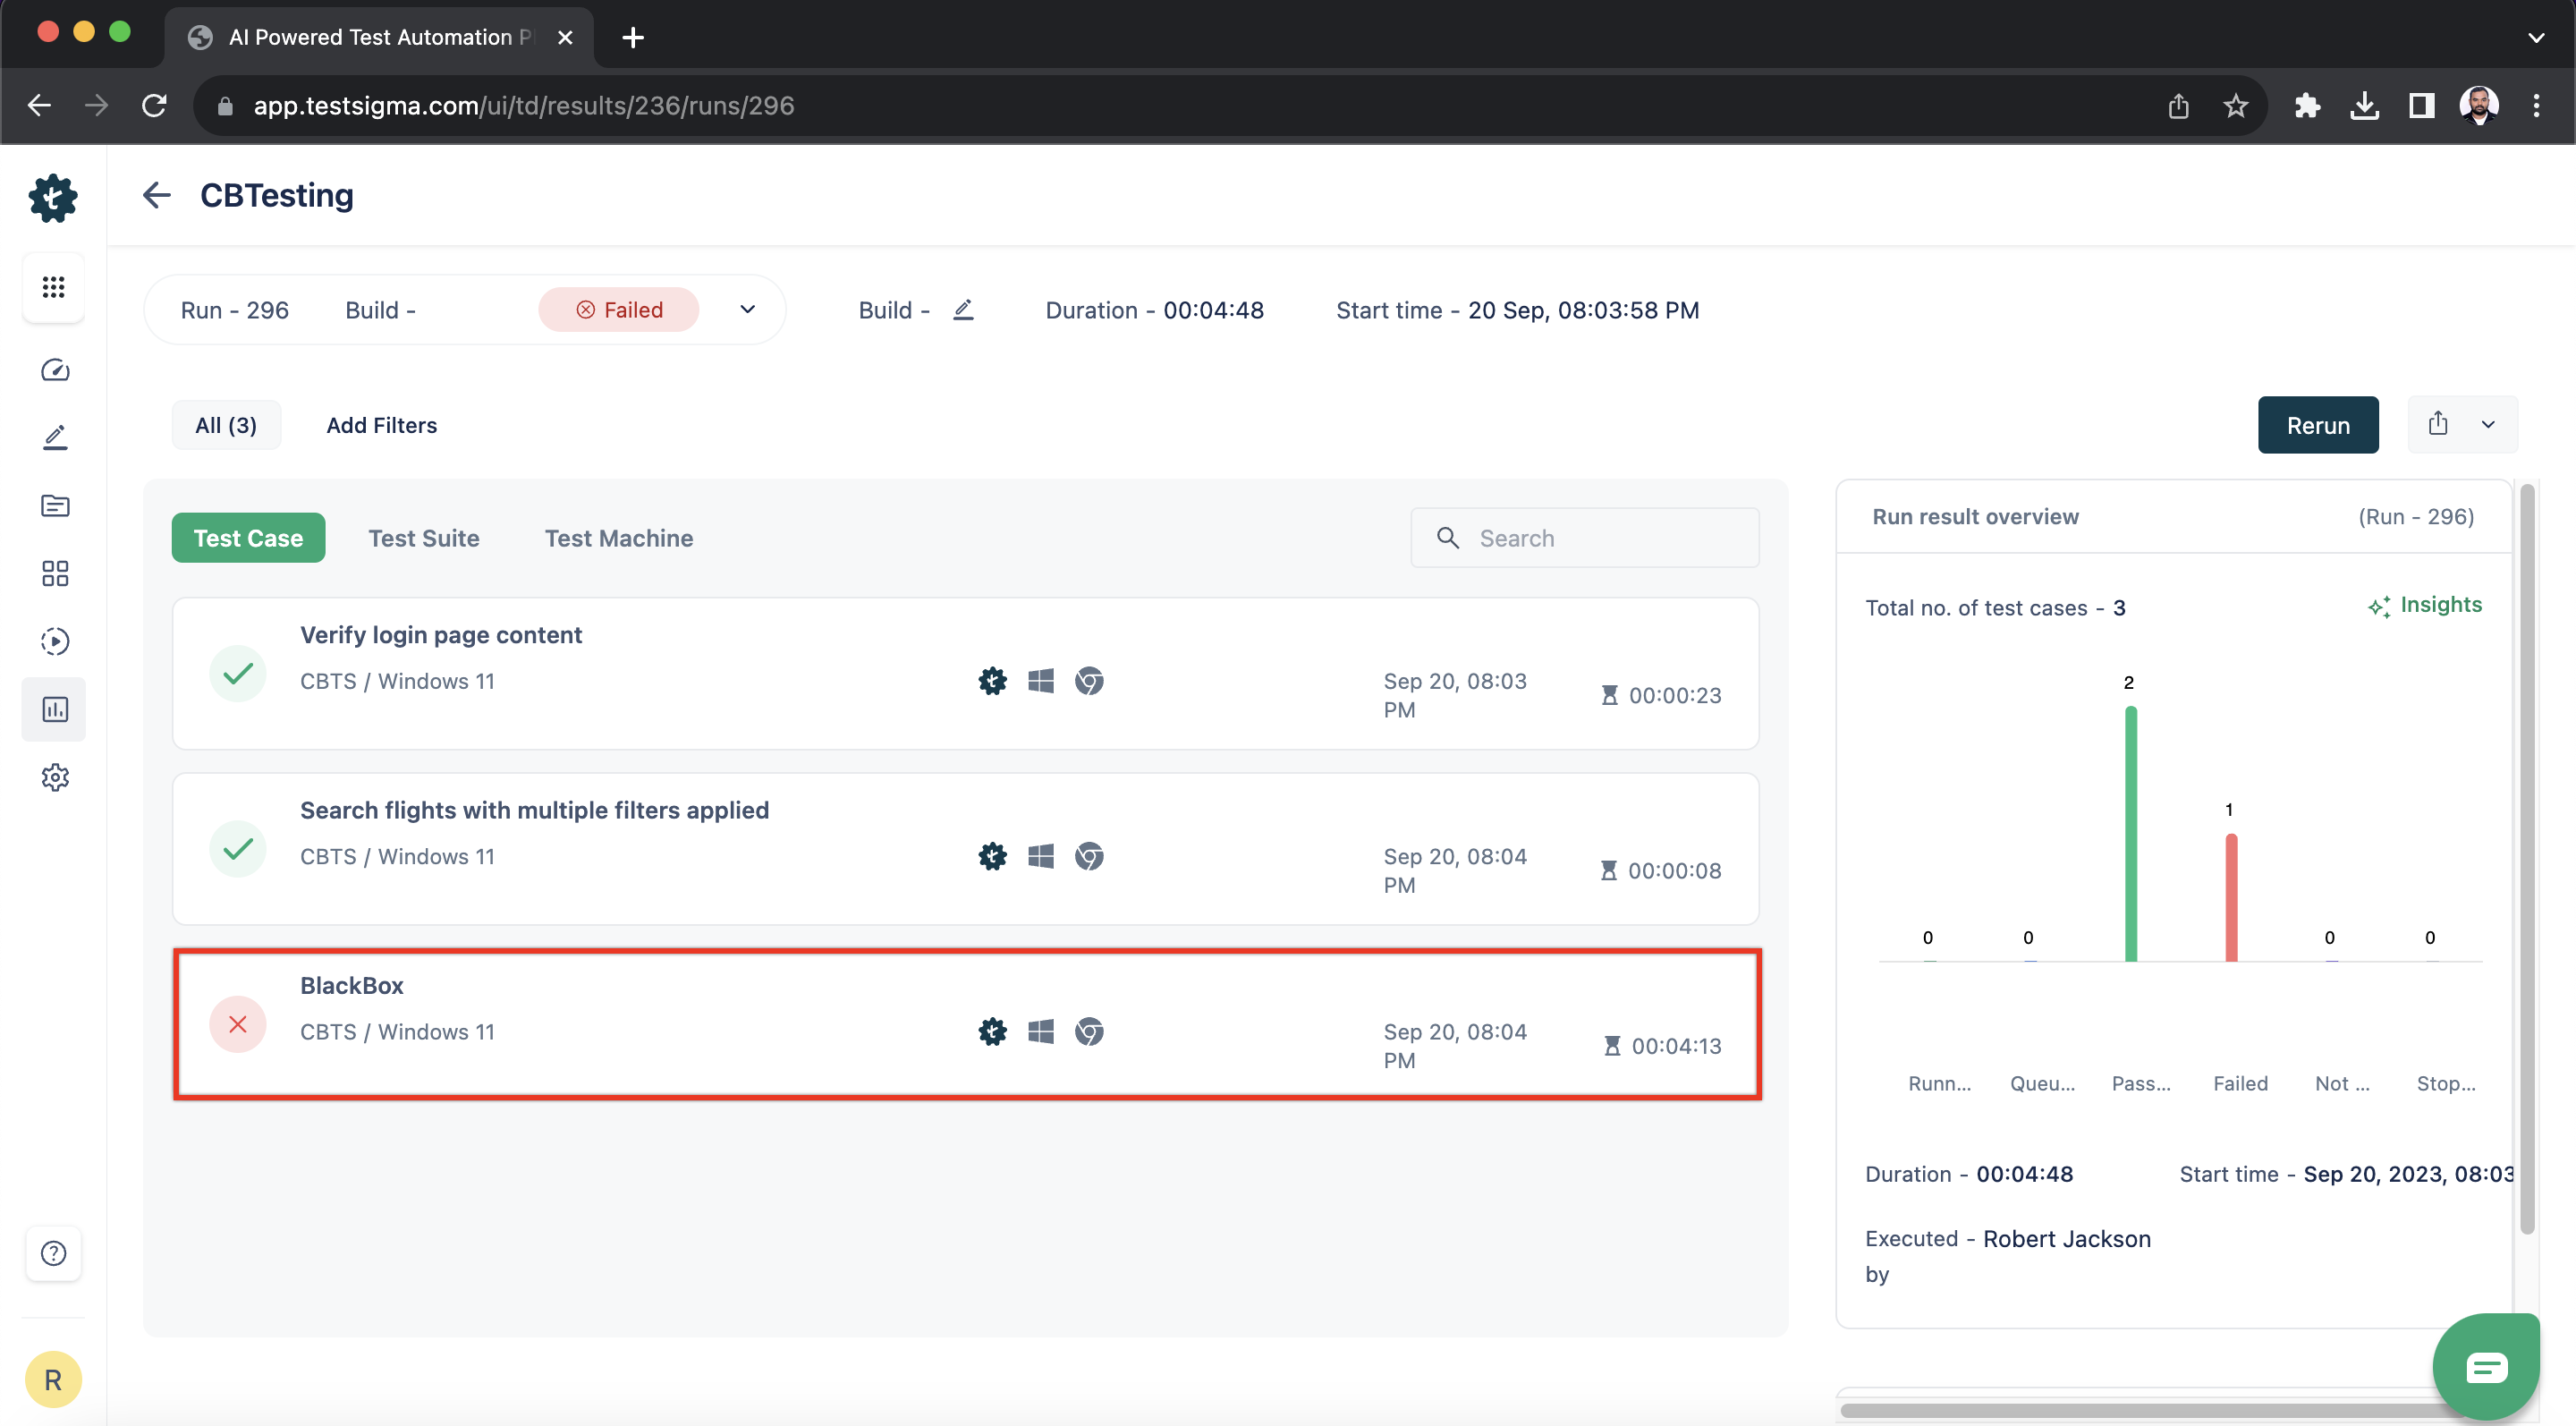This screenshot has width=2576, height=1426.
Task: Open the green chat support bubble
Action: pyautogui.click(x=2485, y=1367)
